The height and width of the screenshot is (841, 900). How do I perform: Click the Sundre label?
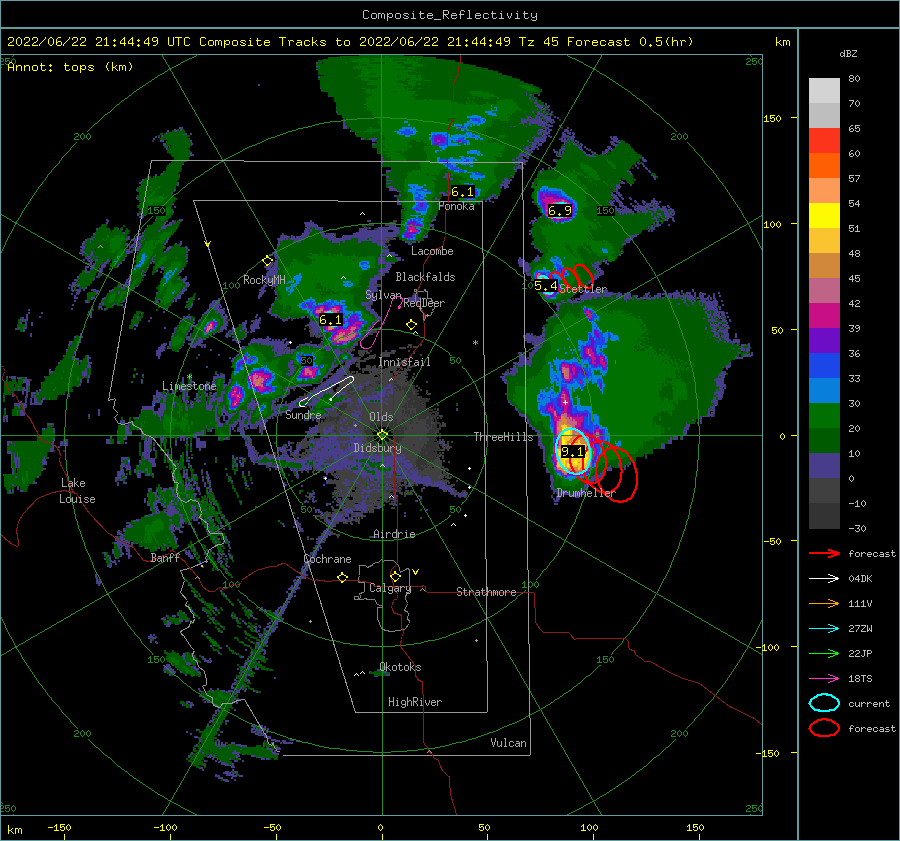coord(304,415)
